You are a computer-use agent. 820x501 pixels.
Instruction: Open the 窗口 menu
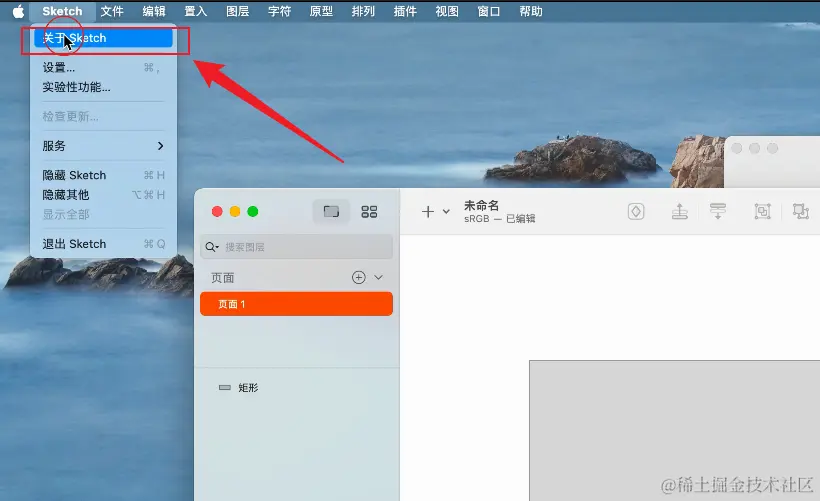[x=488, y=11]
